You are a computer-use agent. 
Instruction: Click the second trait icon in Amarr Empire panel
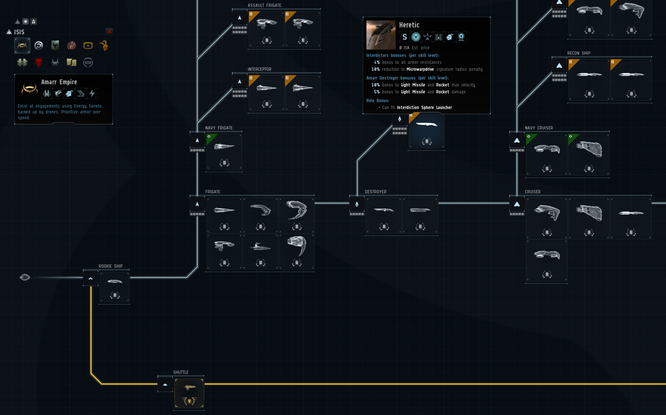click(x=58, y=93)
